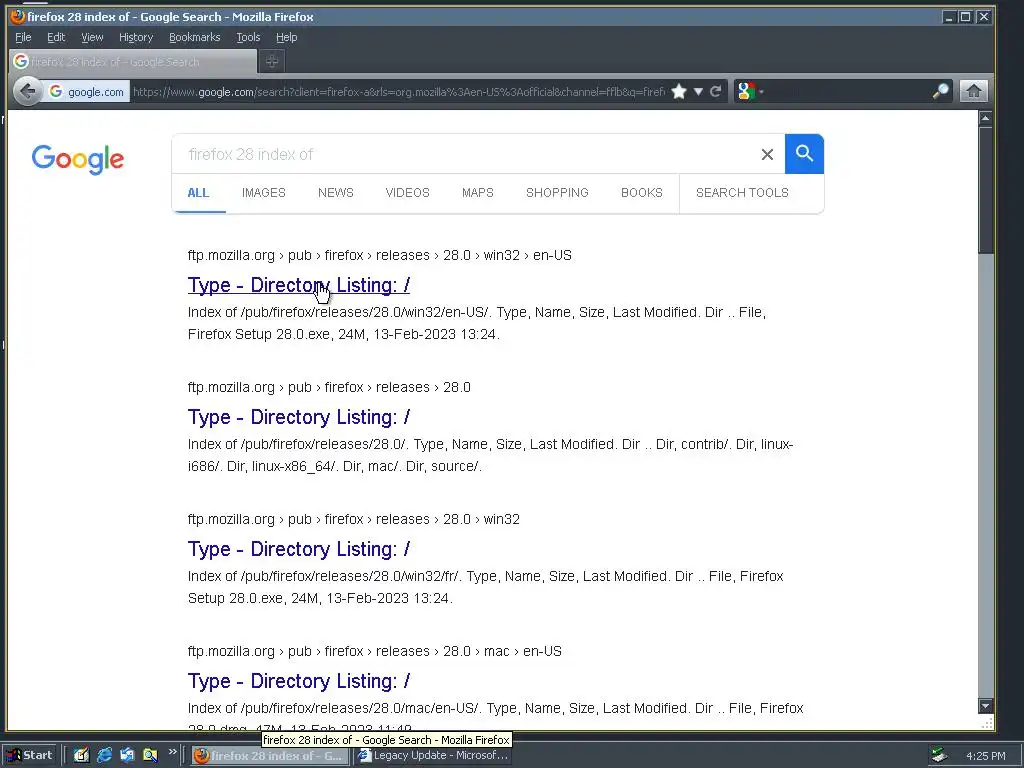Open the 28.0 win32 Directory Listing result
Screen dimensions: 1024x768
pos(298,549)
